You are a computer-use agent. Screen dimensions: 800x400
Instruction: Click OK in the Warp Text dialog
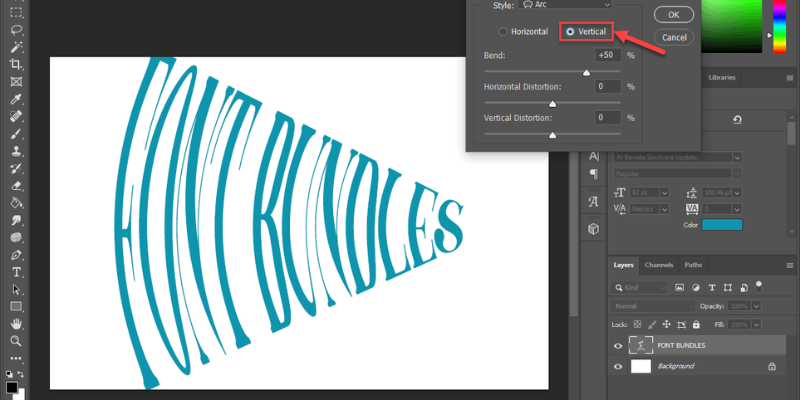tap(673, 15)
